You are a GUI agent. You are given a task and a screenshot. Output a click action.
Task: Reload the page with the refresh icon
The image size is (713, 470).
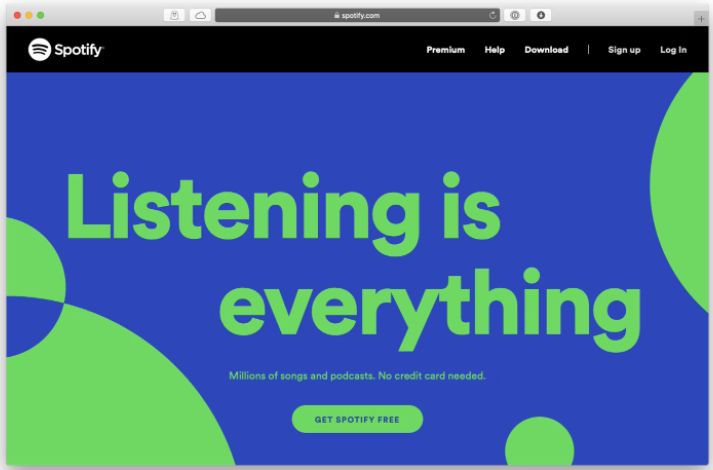[x=492, y=15]
